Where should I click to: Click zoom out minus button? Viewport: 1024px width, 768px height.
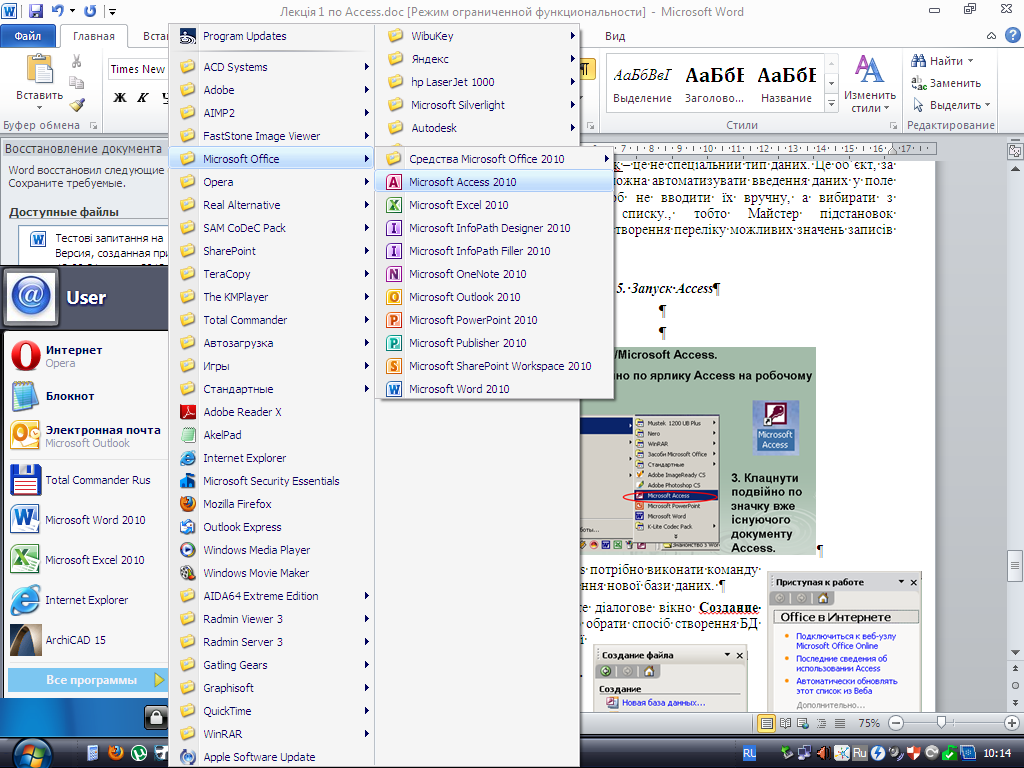[x=896, y=723]
